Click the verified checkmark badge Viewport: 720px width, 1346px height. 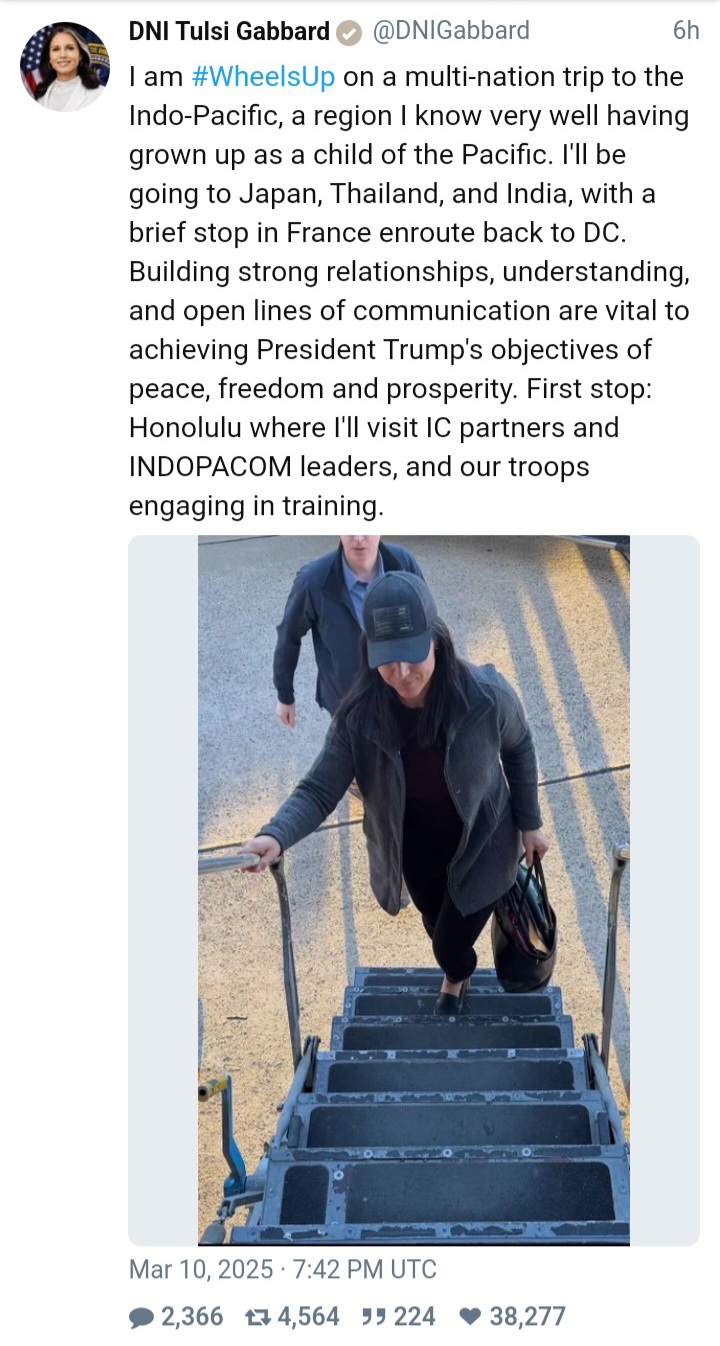click(348, 32)
